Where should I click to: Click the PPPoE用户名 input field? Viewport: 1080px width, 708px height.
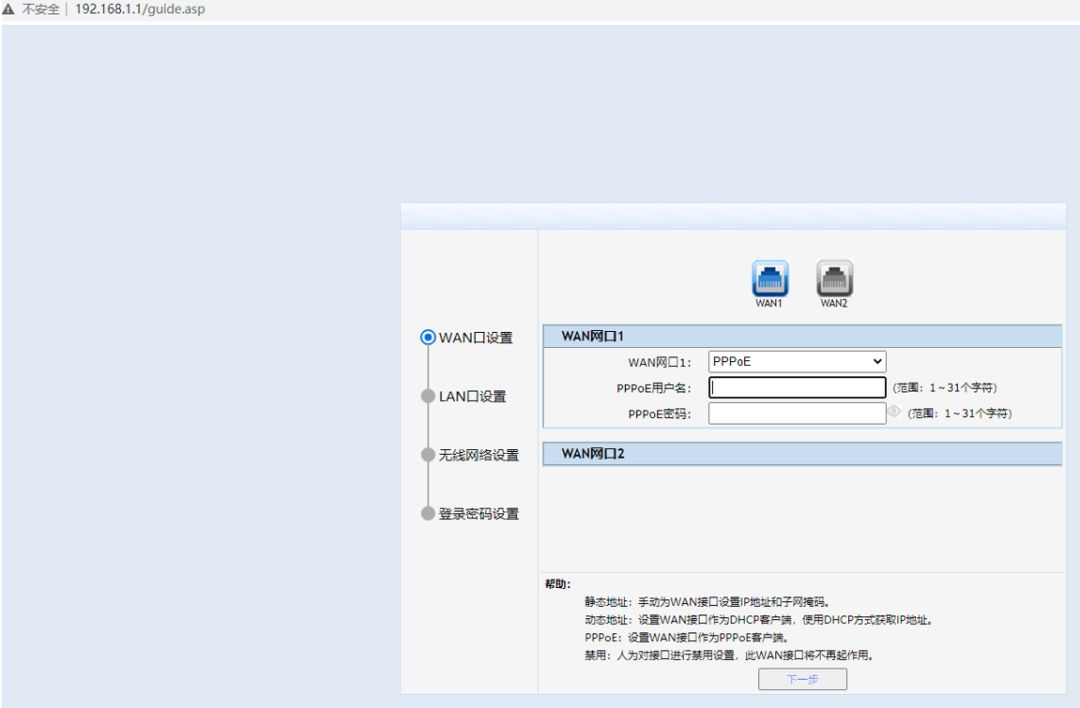pyautogui.click(x=797, y=388)
